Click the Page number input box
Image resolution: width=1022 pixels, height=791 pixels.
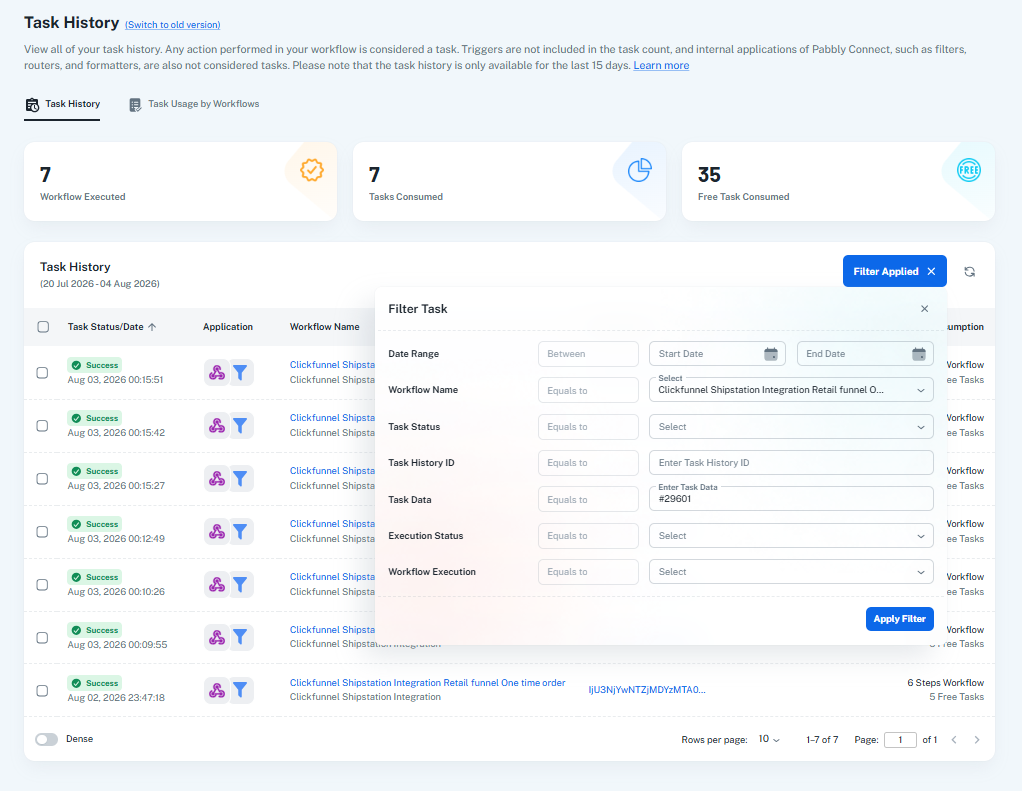[900, 740]
